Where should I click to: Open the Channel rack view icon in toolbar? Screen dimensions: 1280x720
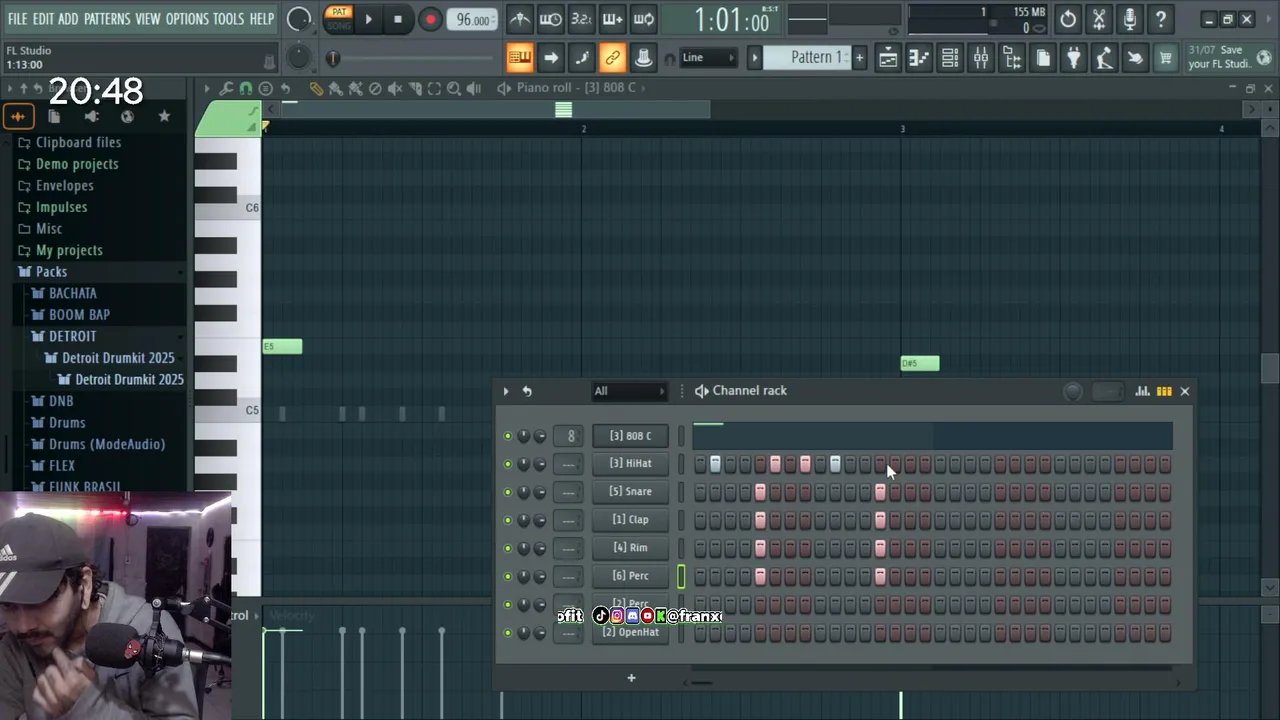click(950, 58)
